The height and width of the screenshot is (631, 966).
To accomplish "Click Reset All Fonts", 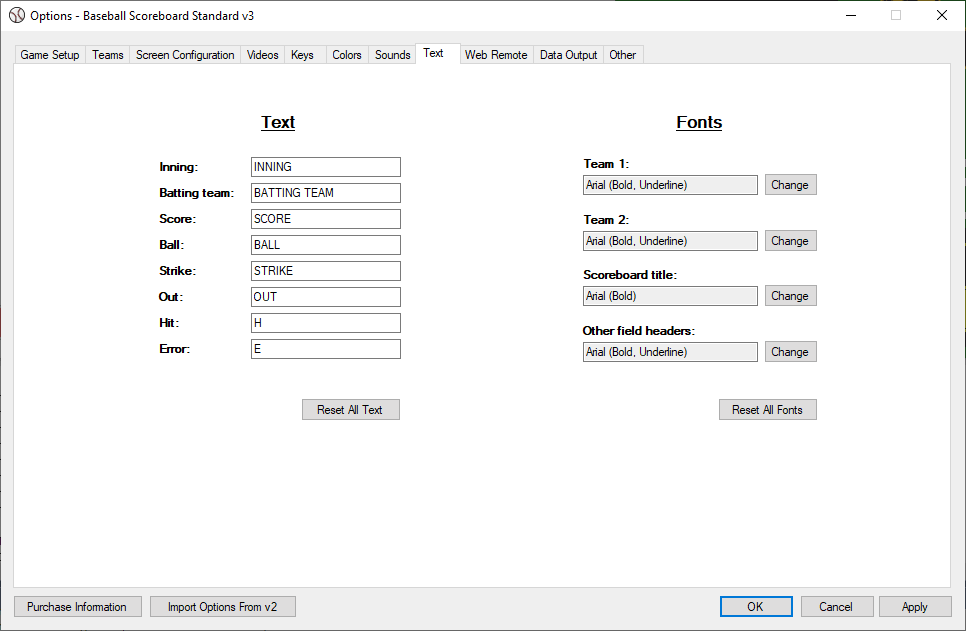I will point(767,410).
